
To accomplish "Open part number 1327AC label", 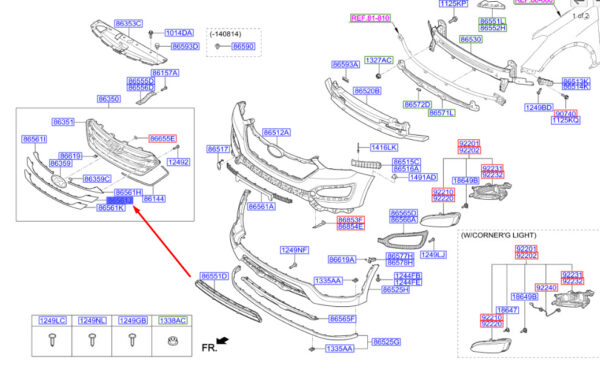I will (378, 60).
